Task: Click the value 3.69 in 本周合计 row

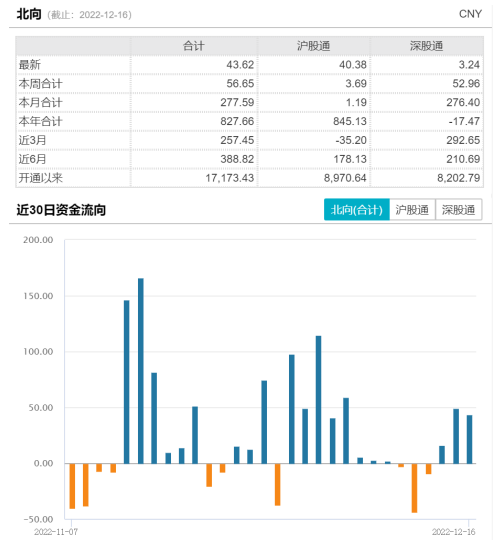Action: pyautogui.click(x=356, y=84)
